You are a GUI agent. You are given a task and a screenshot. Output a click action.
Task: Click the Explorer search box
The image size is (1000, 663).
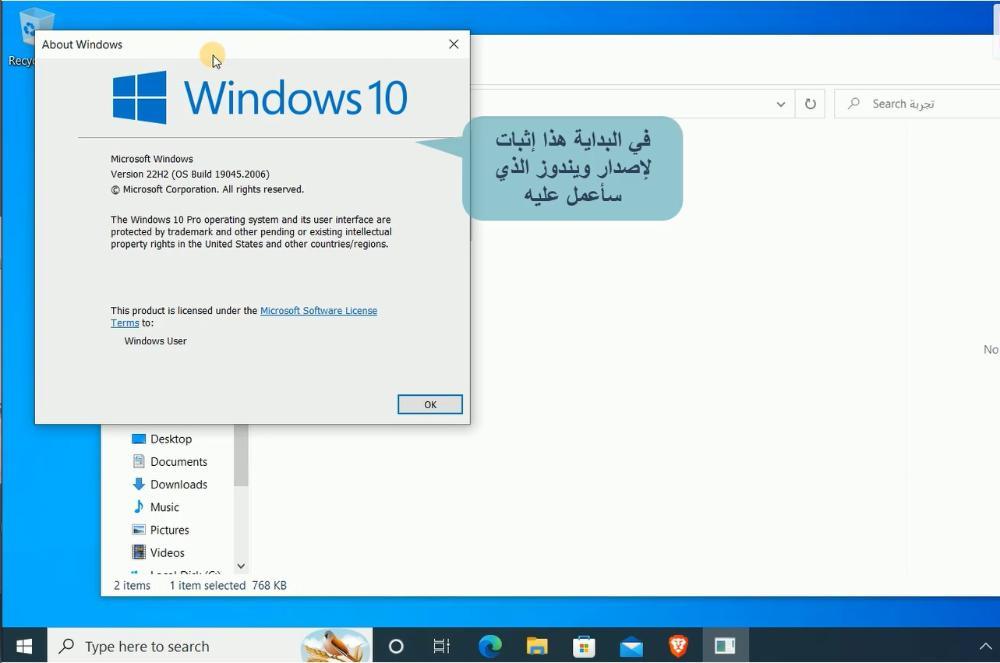tap(917, 104)
